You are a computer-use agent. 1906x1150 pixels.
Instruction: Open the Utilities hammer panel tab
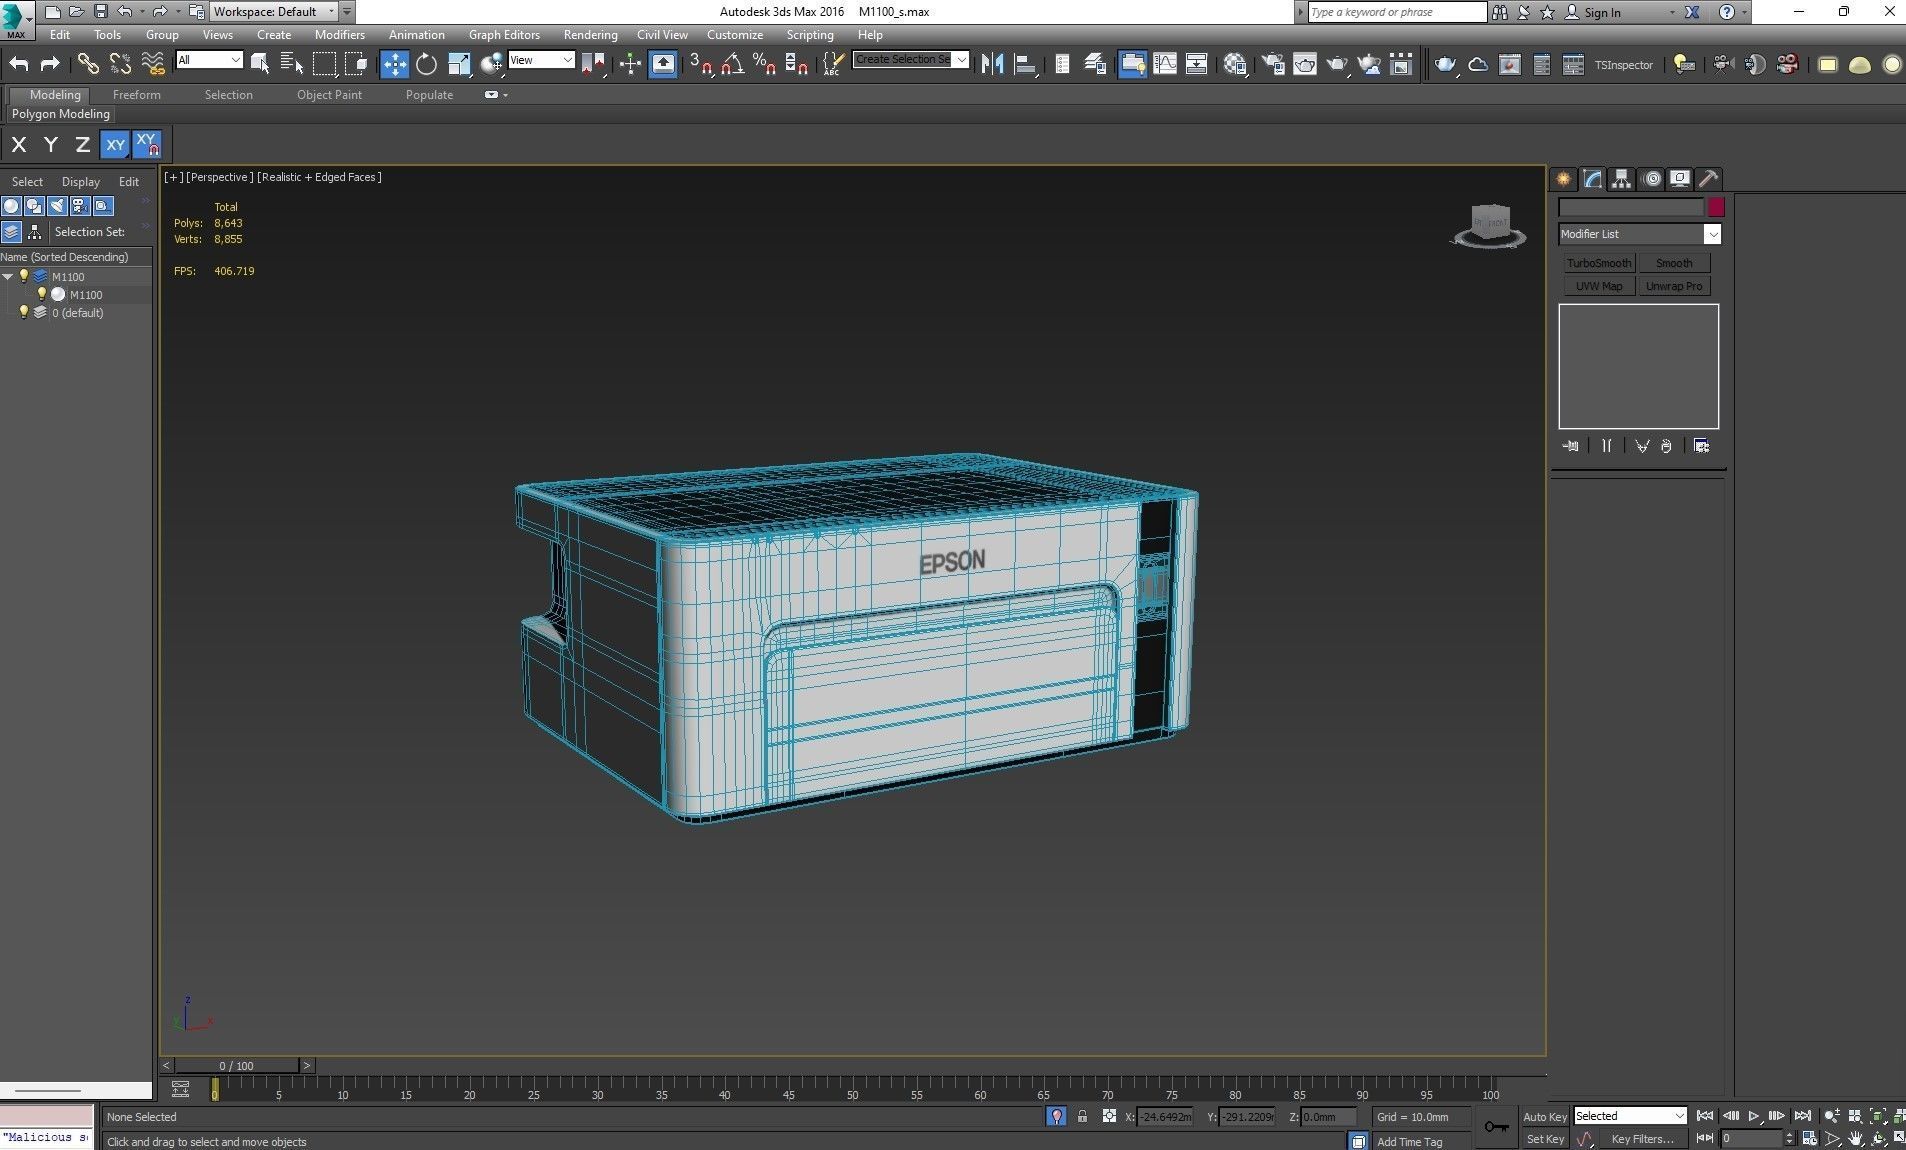tap(1709, 179)
